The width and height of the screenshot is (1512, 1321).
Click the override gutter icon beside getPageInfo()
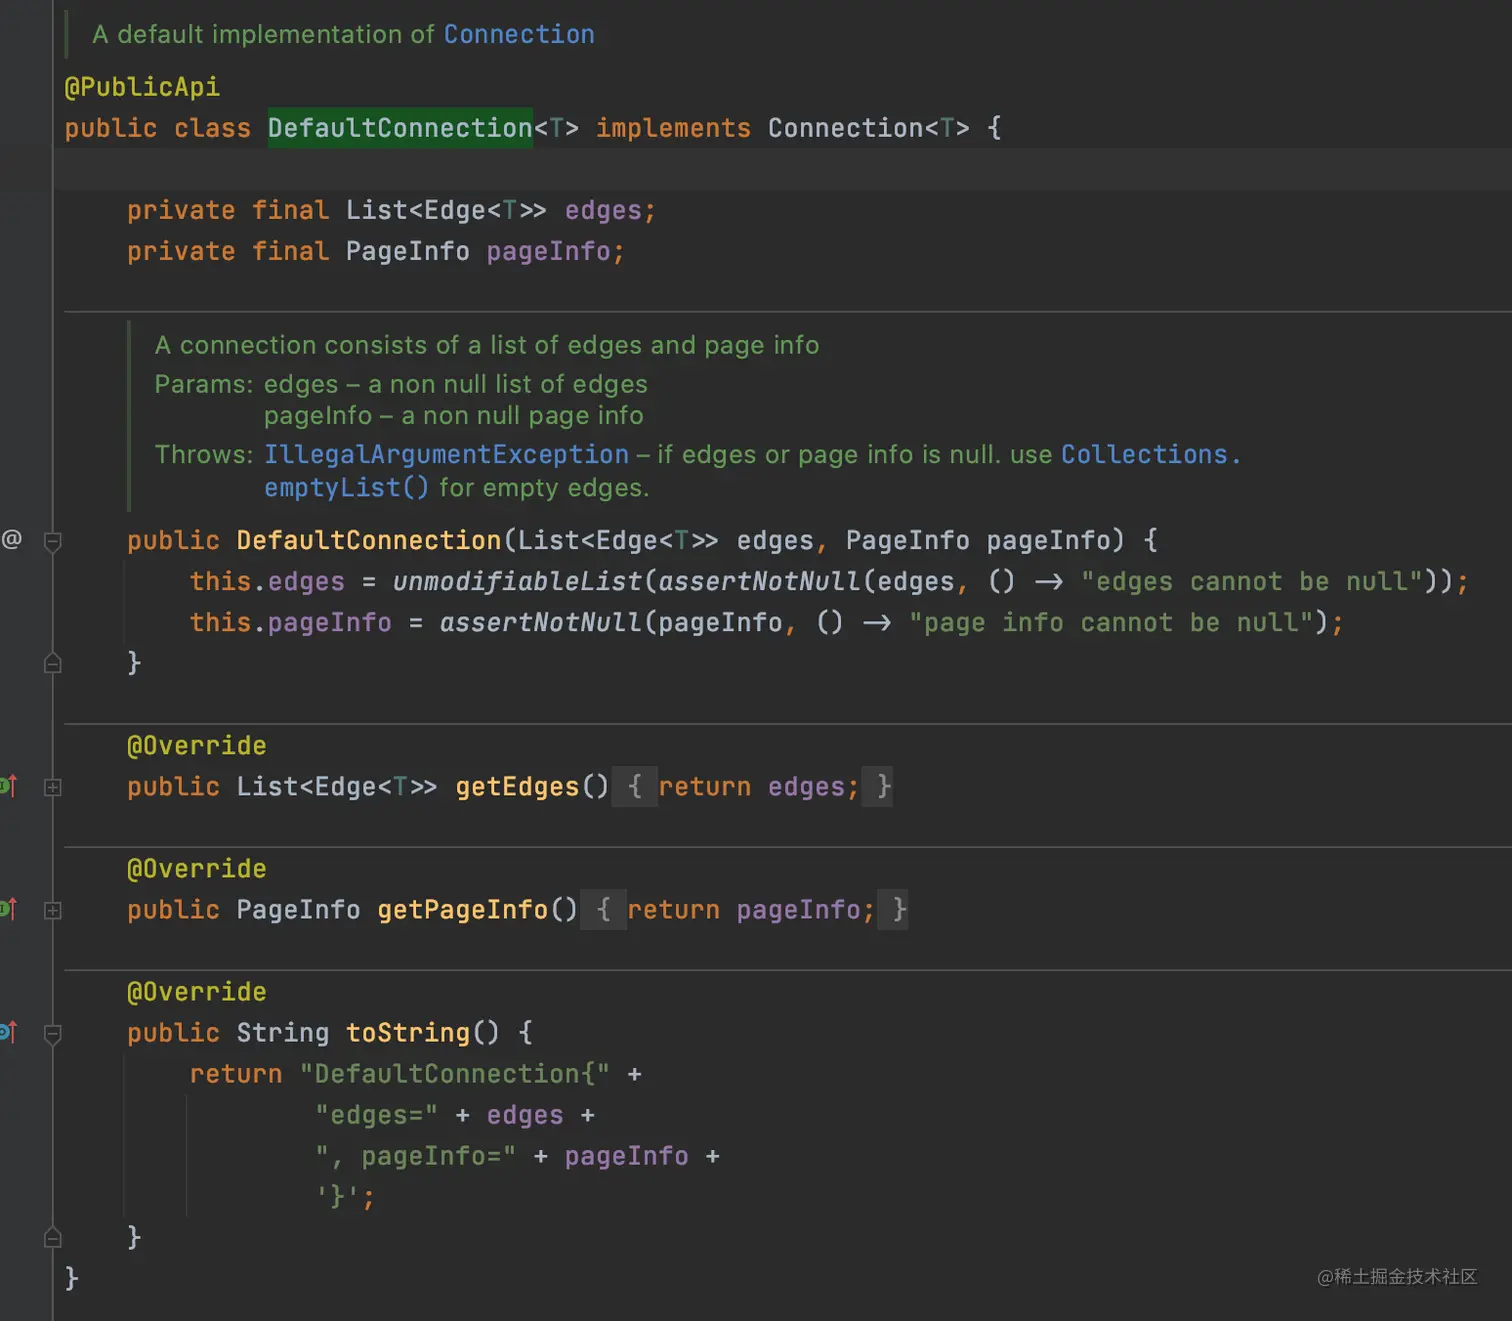click(x=8, y=909)
